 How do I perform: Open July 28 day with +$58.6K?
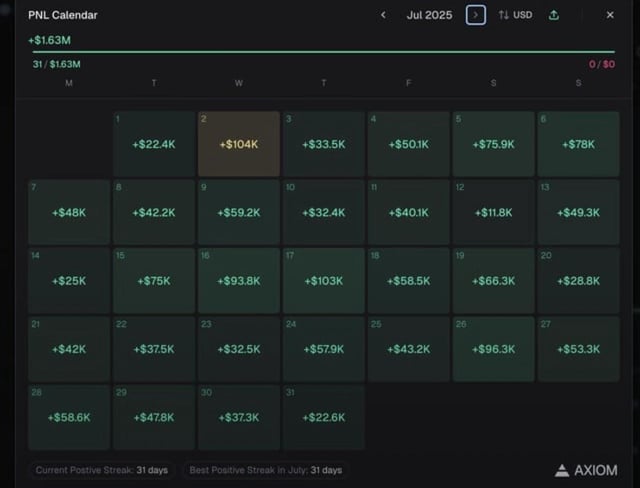click(x=69, y=417)
